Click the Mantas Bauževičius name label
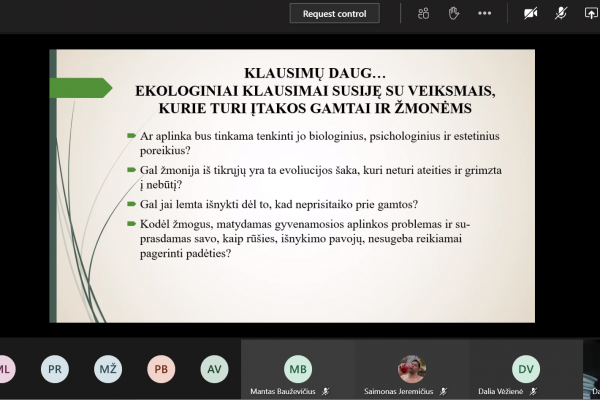Viewport: 600px width, 400px height. [283, 392]
